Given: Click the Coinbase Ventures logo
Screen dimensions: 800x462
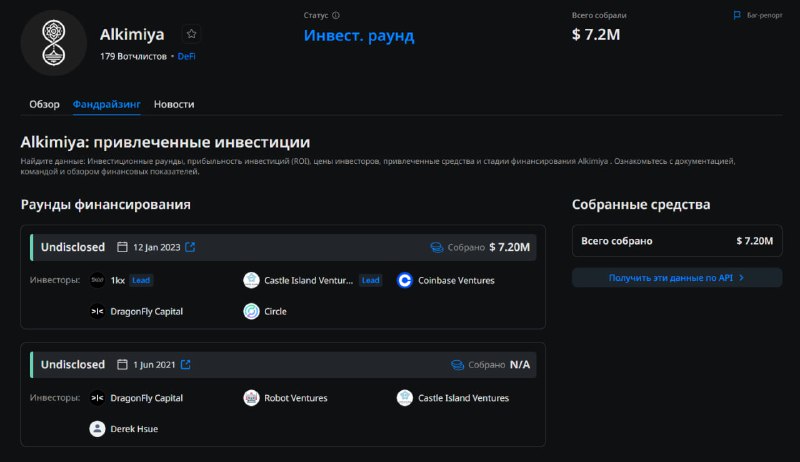Looking at the screenshot, I should 405,280.
